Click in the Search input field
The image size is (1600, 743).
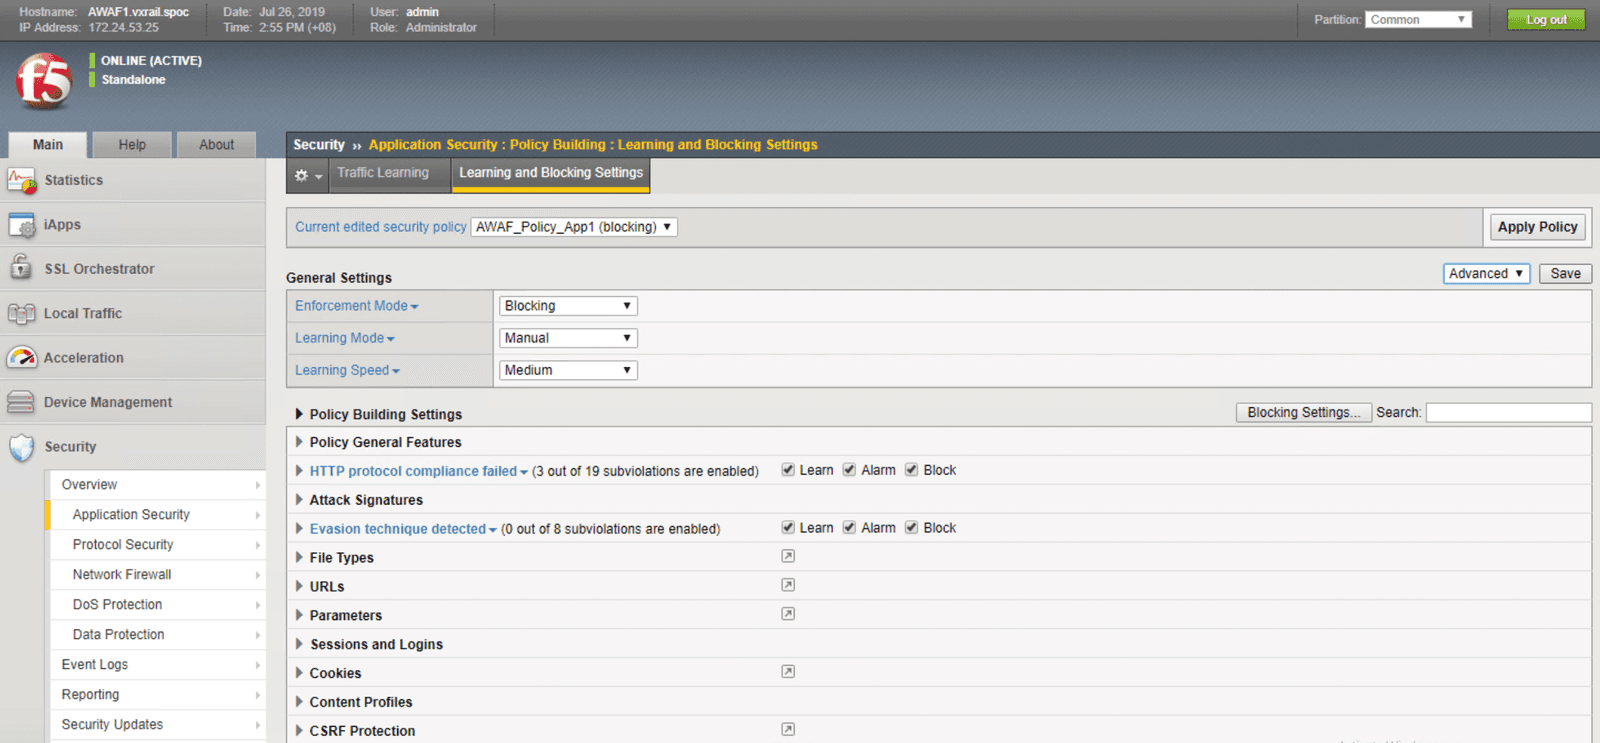pyautogui.click(x=1507, y=413)
